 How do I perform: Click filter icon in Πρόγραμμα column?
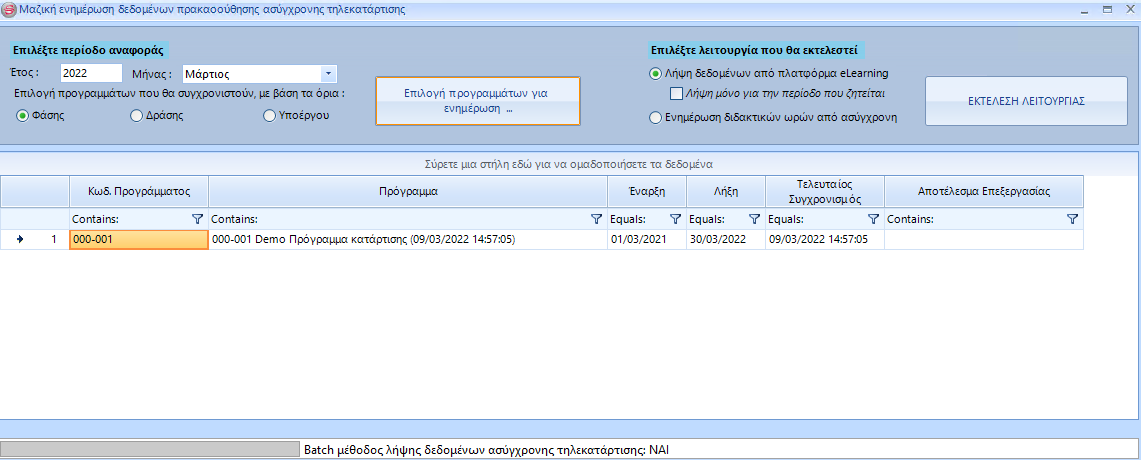[x=597, y=219]
